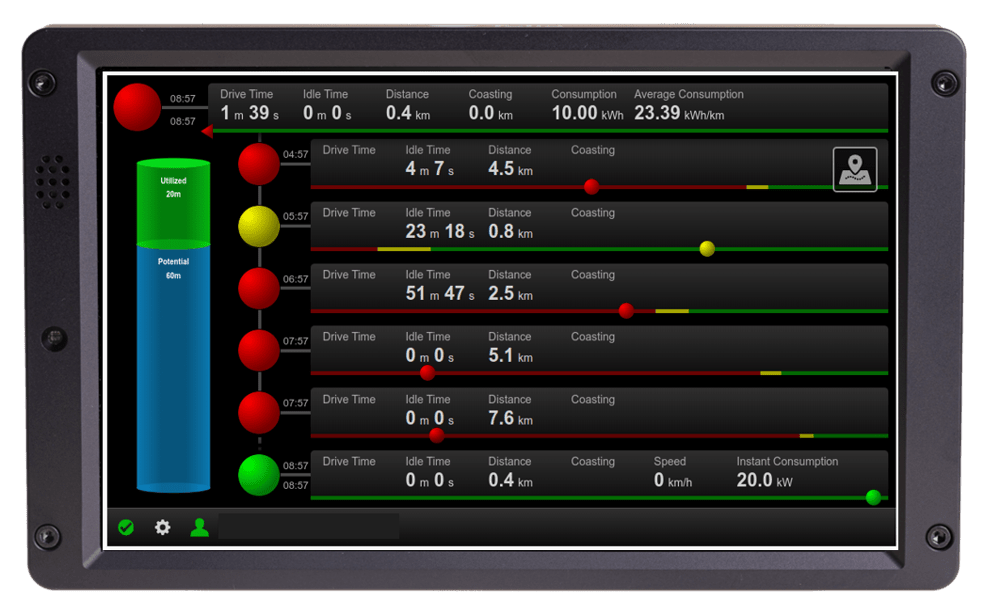The width and height of the screenshot is (1000, 614).
Task: Select the yellow 05:57 trip indicator
Action: pyautogui.click(x=259, y=227)
